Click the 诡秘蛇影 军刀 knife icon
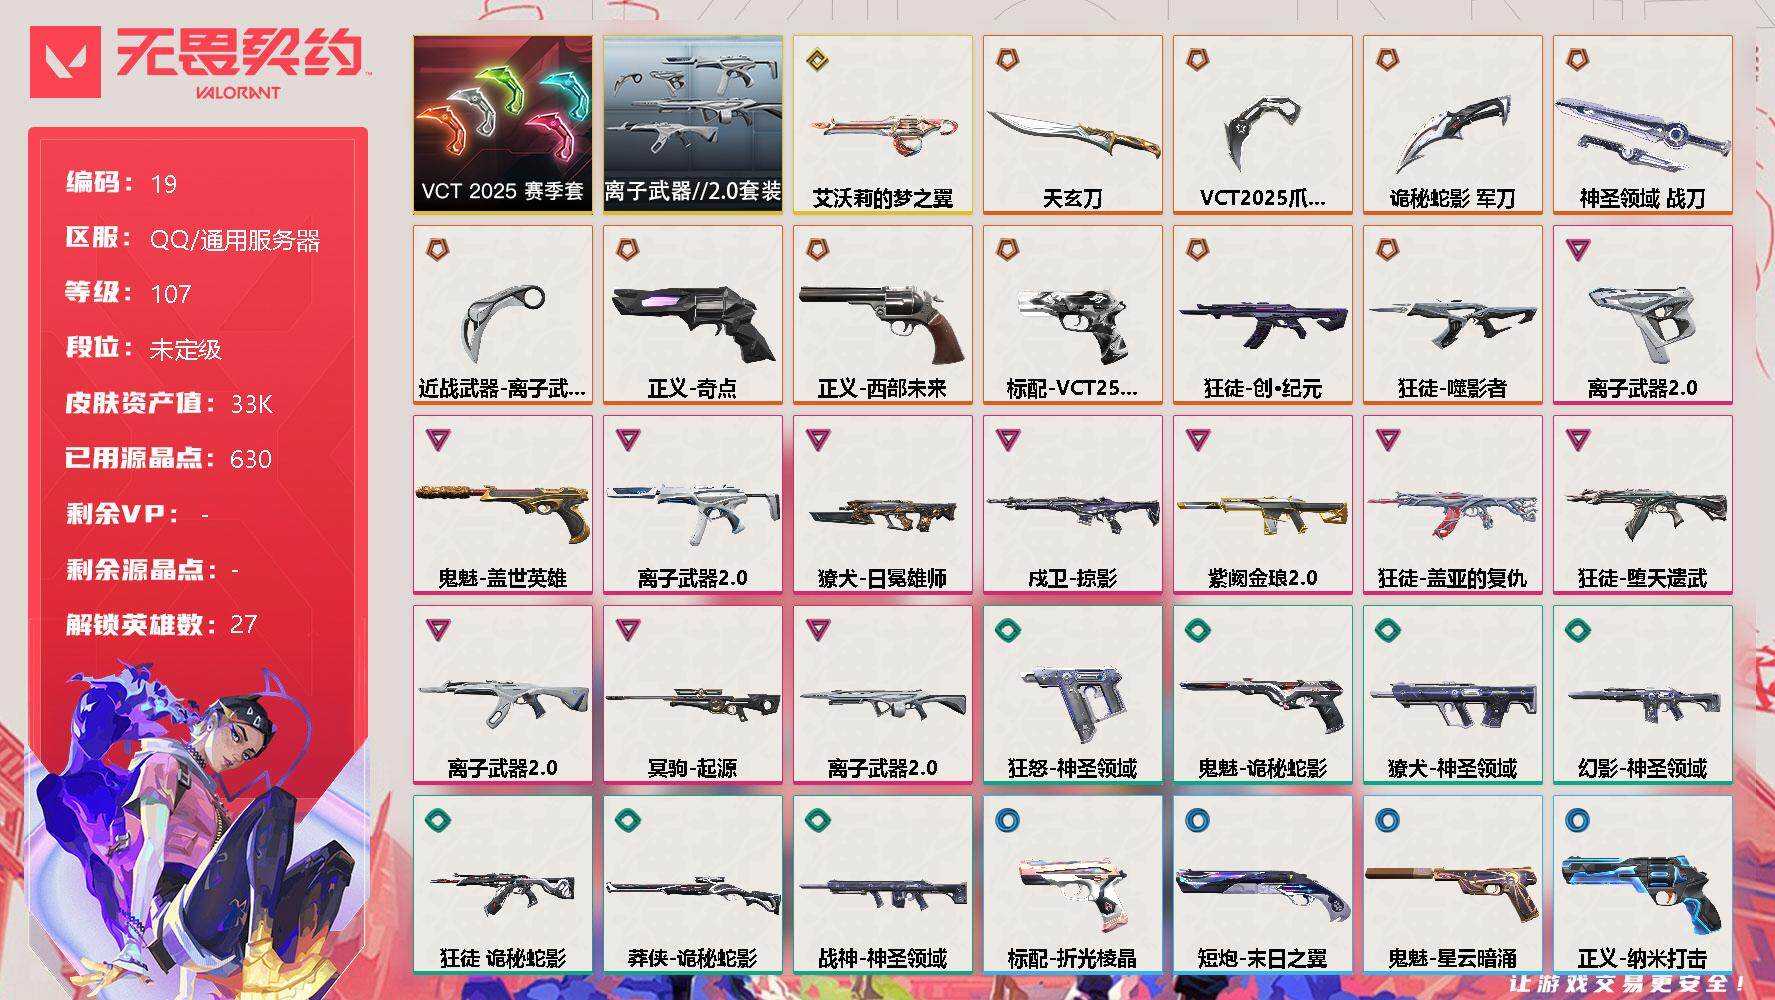1775x1000 pixels. click(x=1452, y=133)
